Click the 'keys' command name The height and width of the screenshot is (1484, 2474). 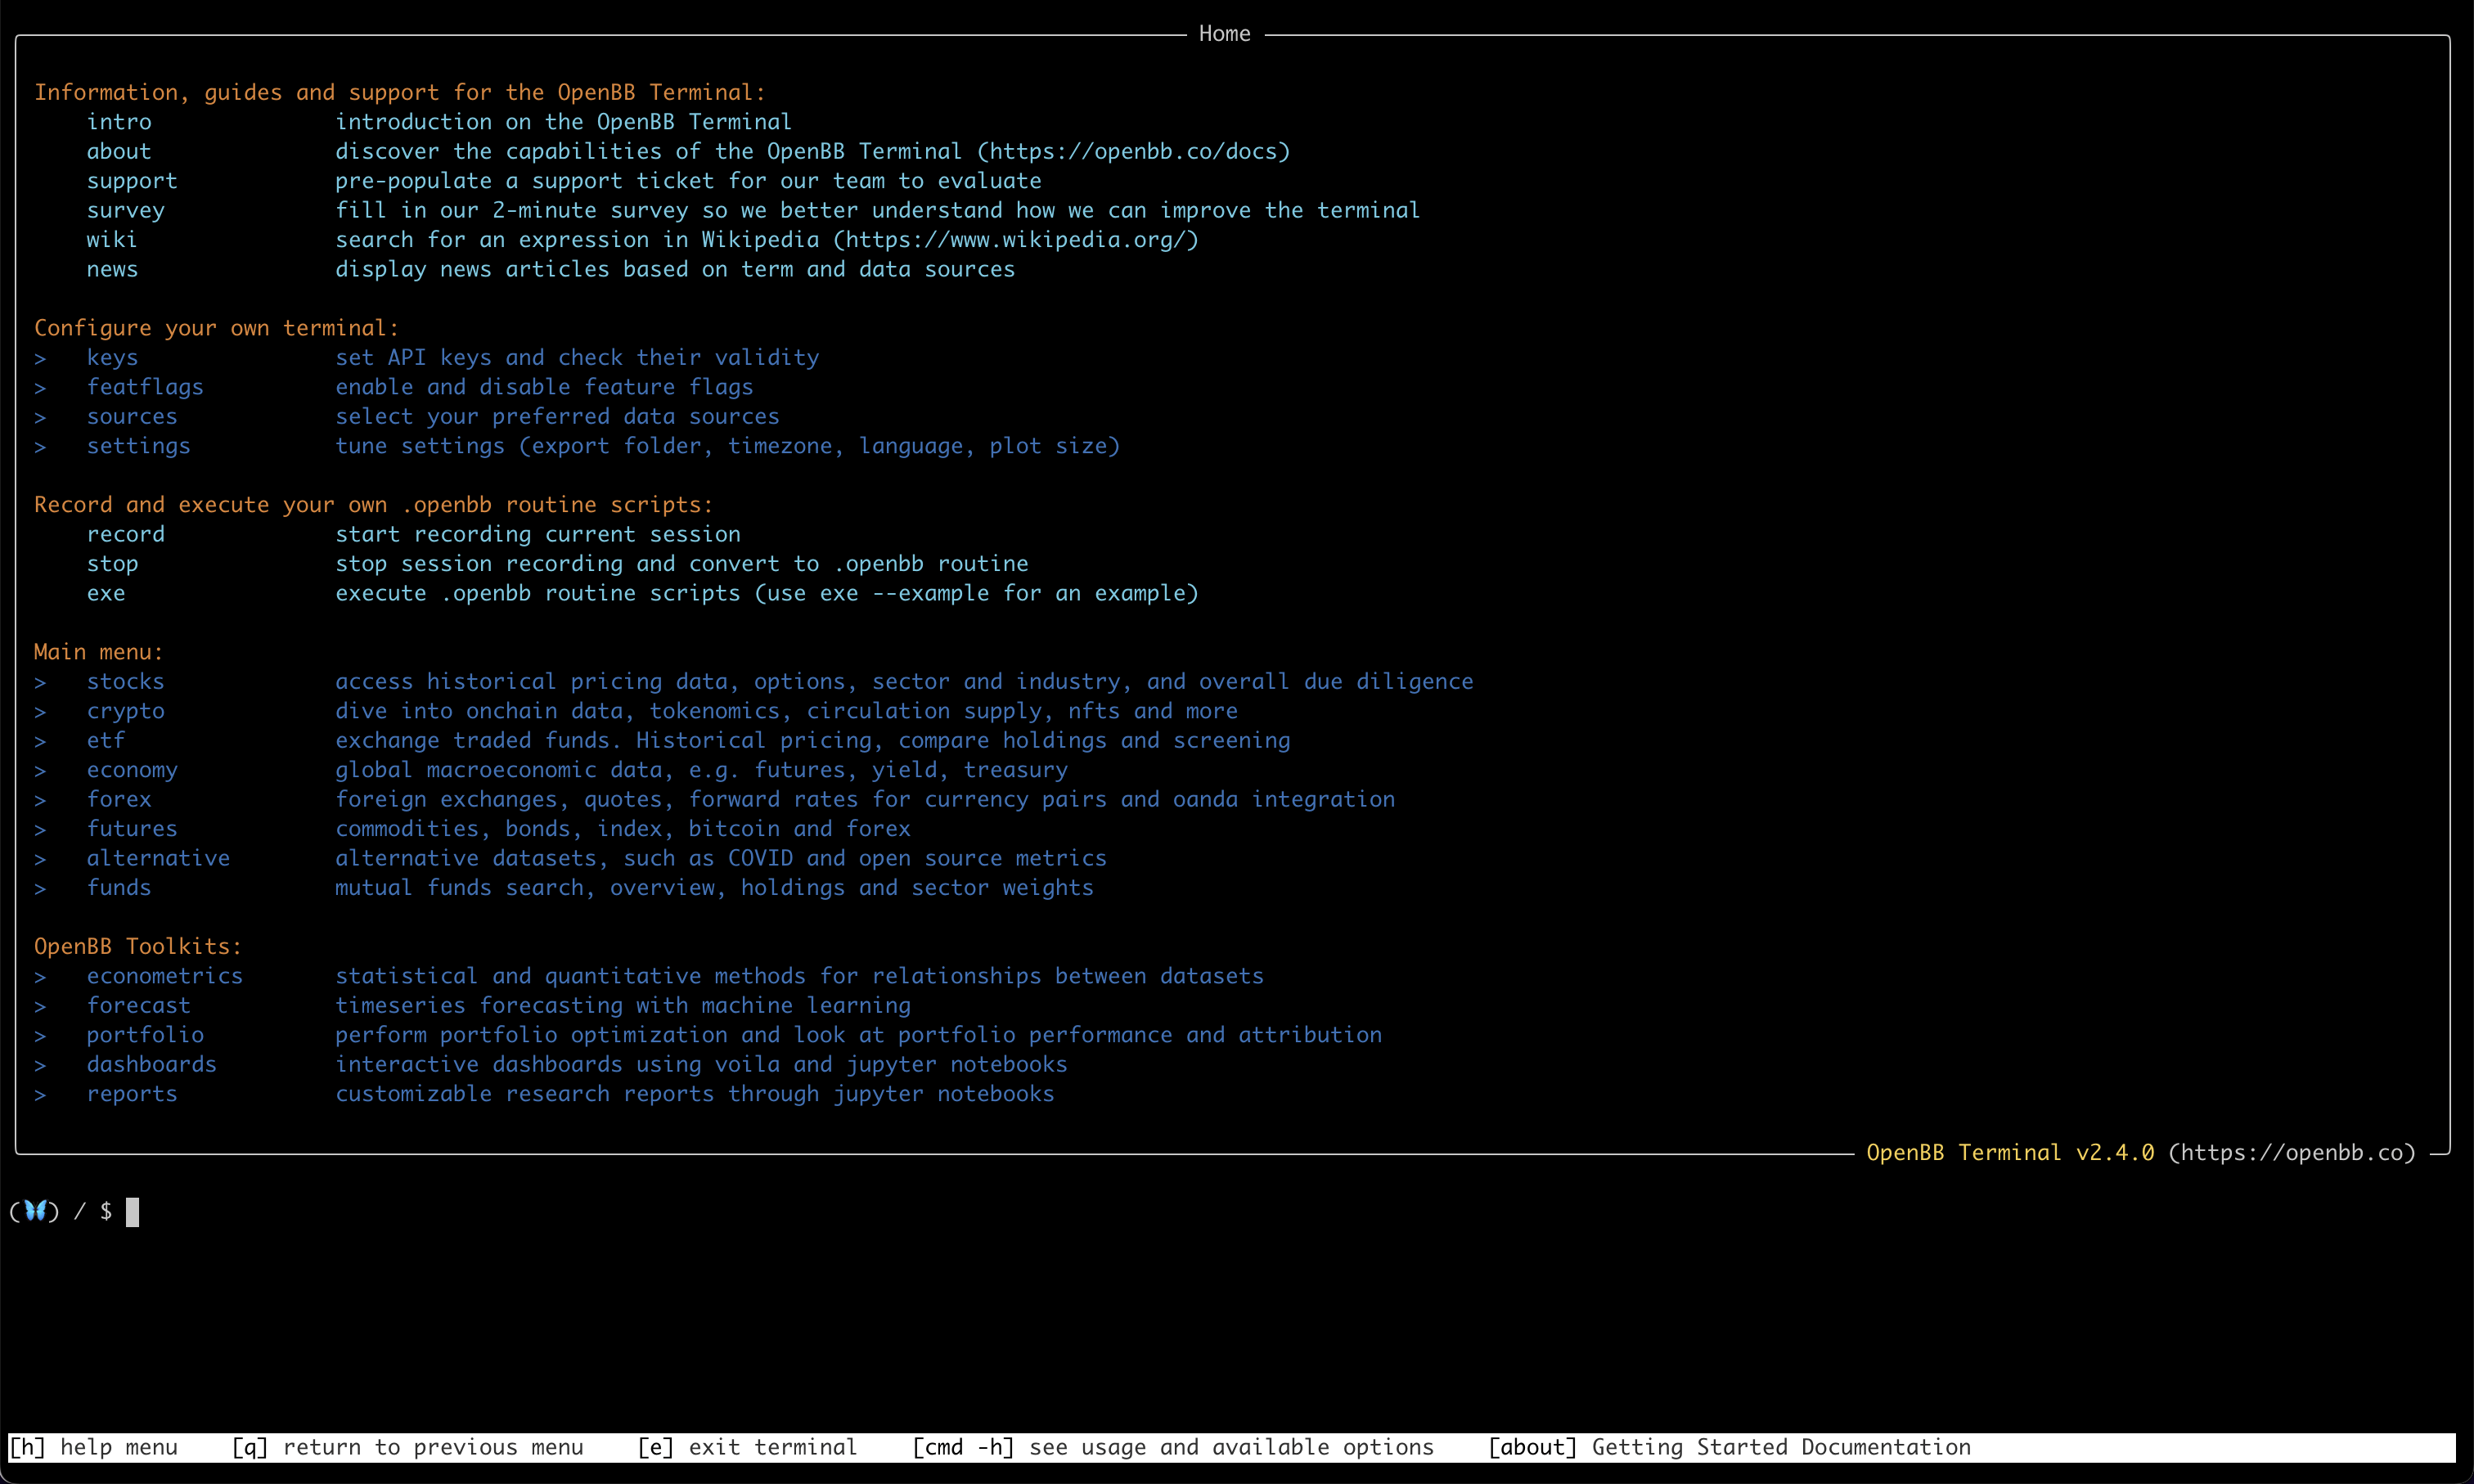[x=112, y=357]
